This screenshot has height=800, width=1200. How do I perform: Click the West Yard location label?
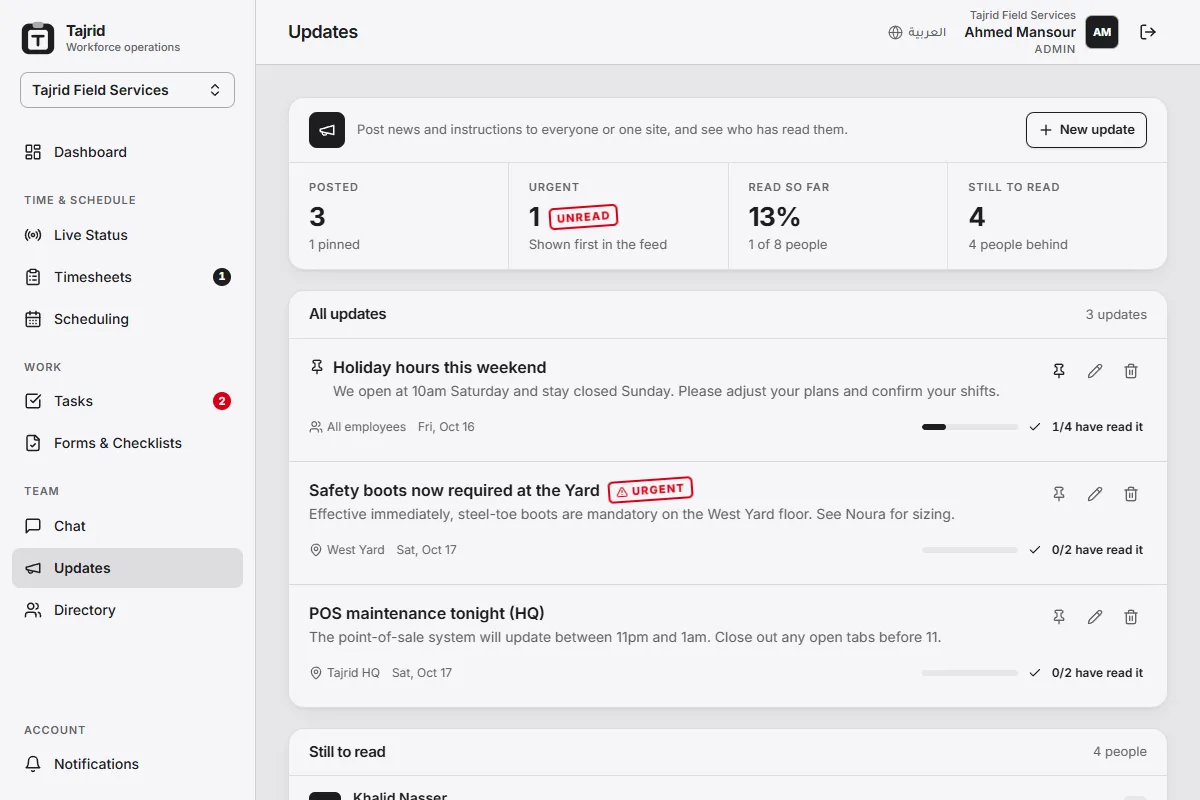point(347,550)
